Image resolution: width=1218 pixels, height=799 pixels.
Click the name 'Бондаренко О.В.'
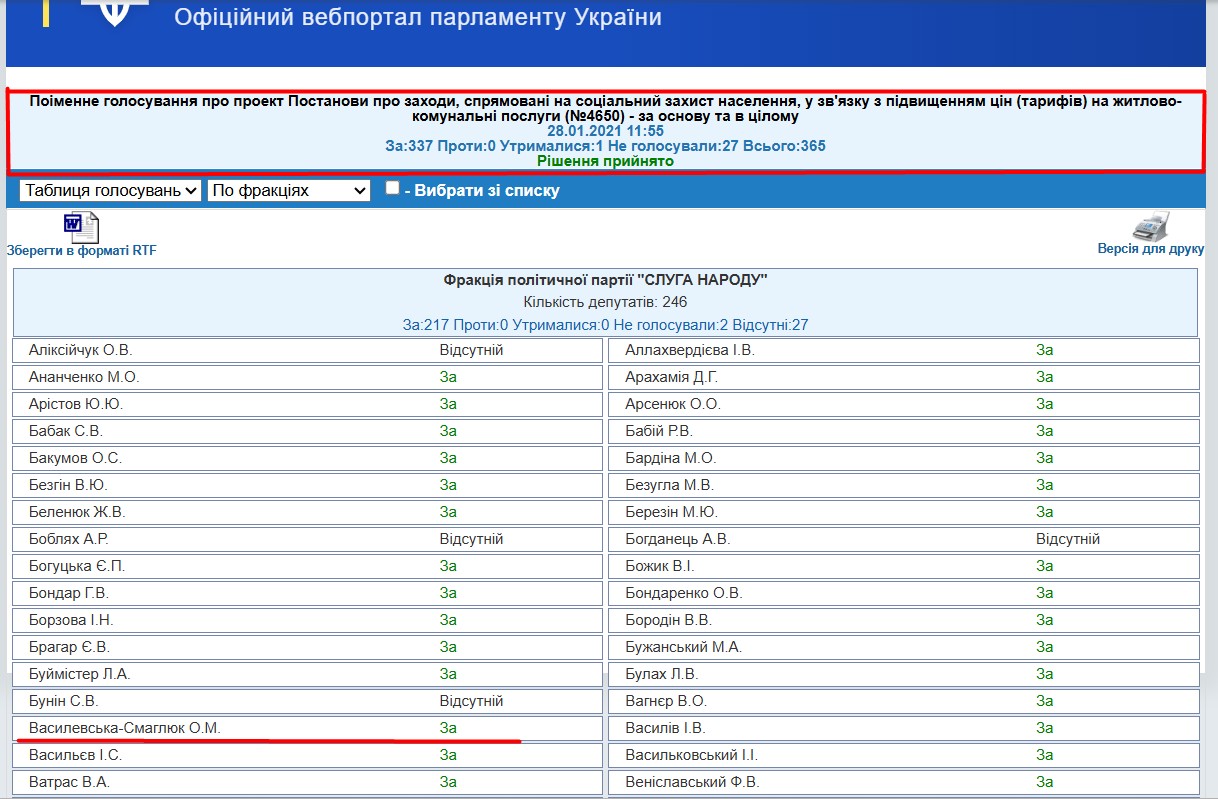pyautogui.click(x=684, y=593)
